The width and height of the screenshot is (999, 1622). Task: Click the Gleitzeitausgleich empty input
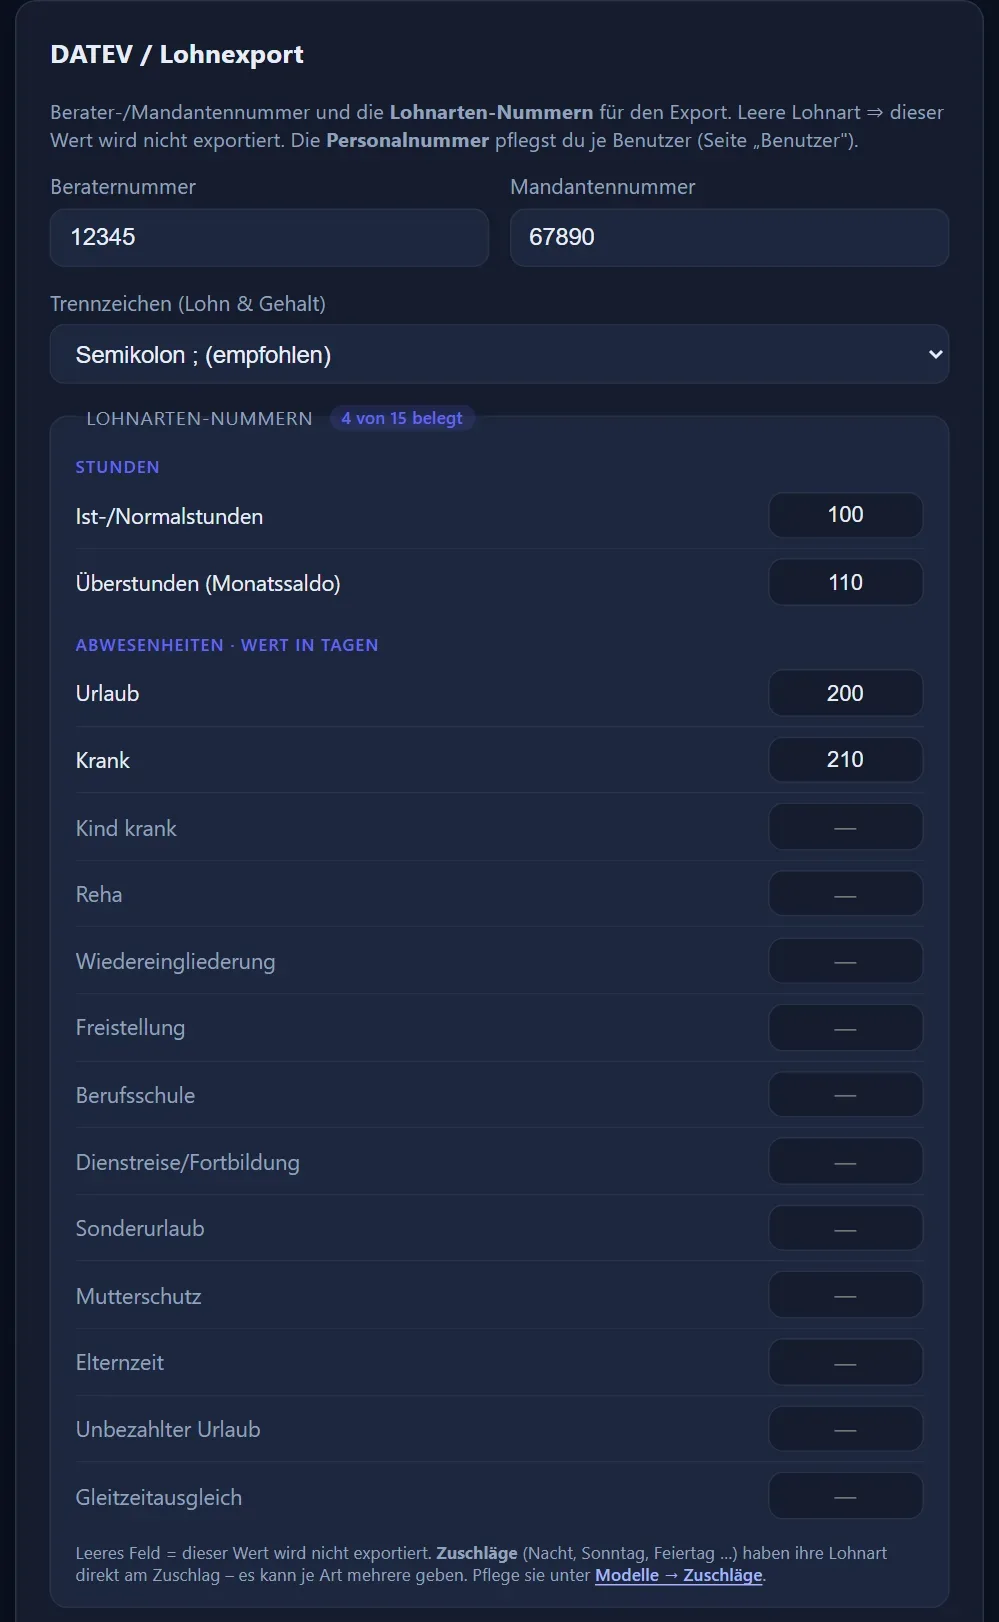[x=845, y=1497]
